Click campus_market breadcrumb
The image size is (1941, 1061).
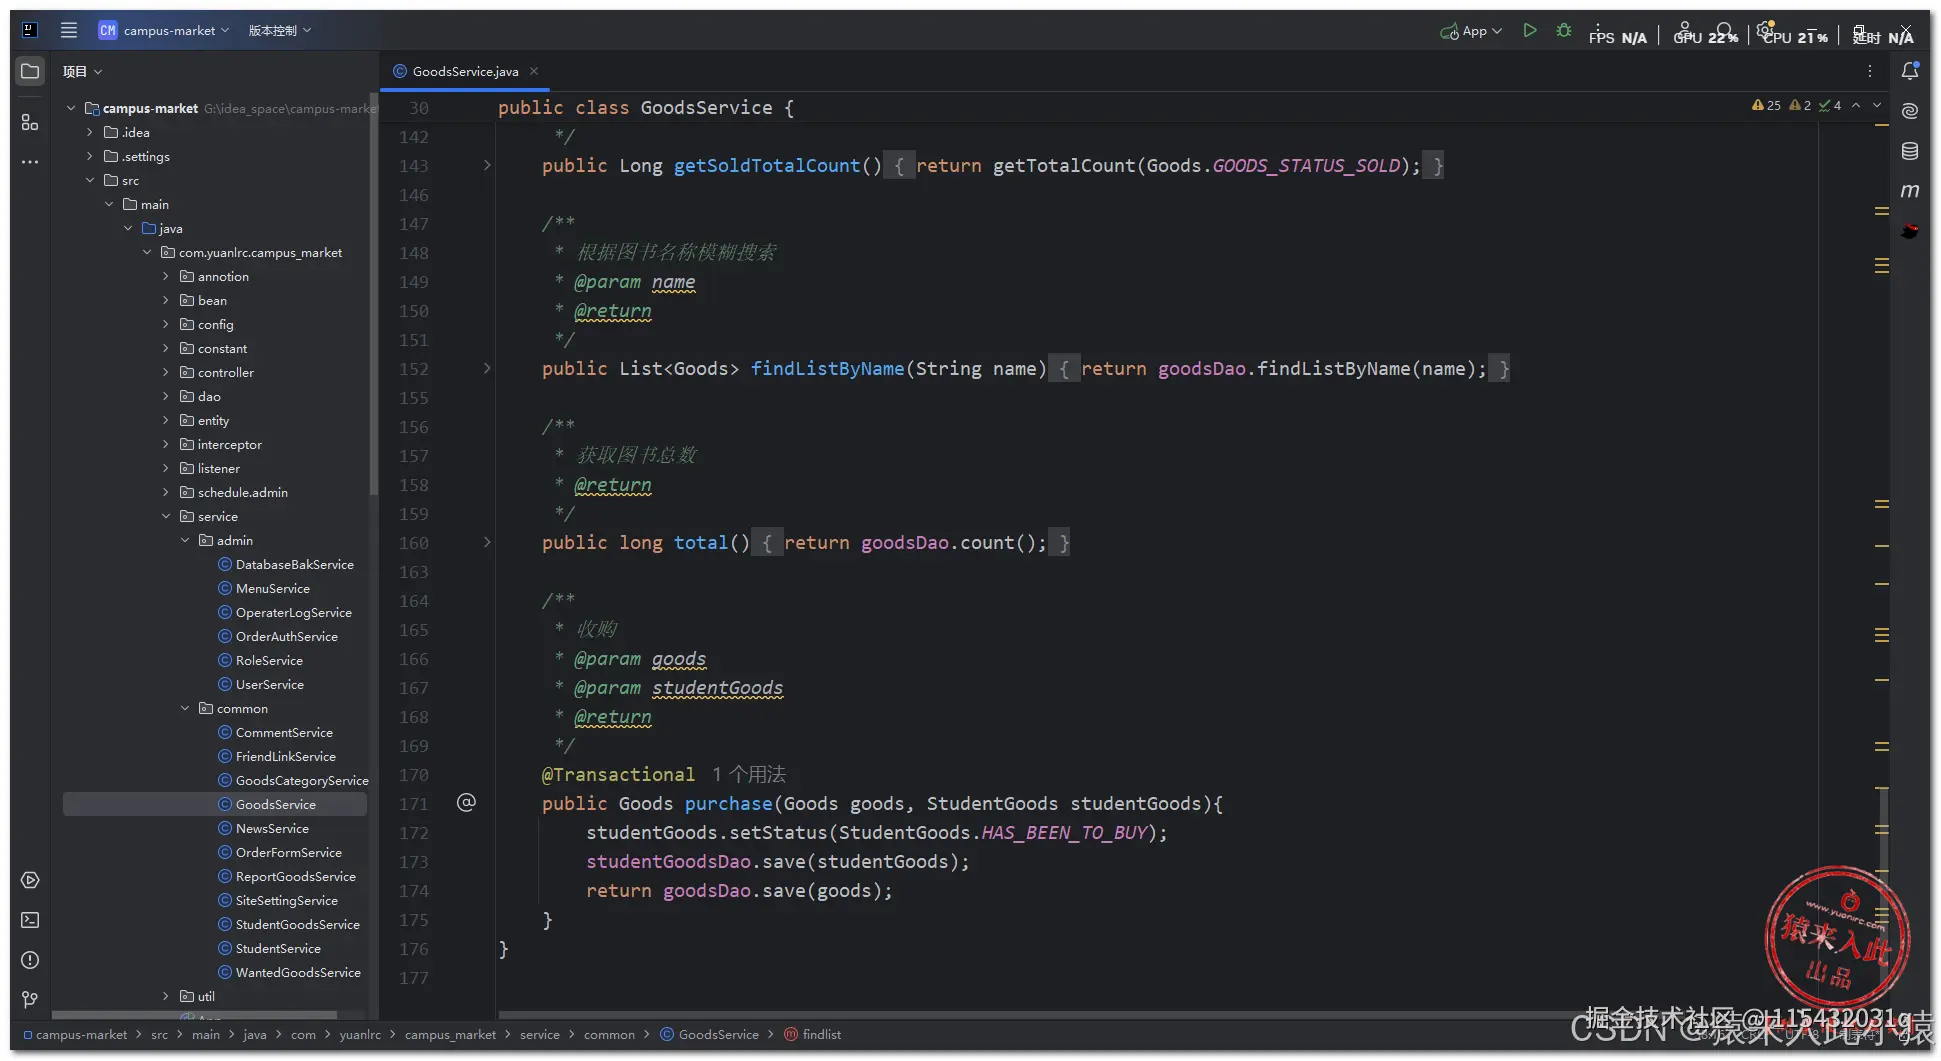450,1034
